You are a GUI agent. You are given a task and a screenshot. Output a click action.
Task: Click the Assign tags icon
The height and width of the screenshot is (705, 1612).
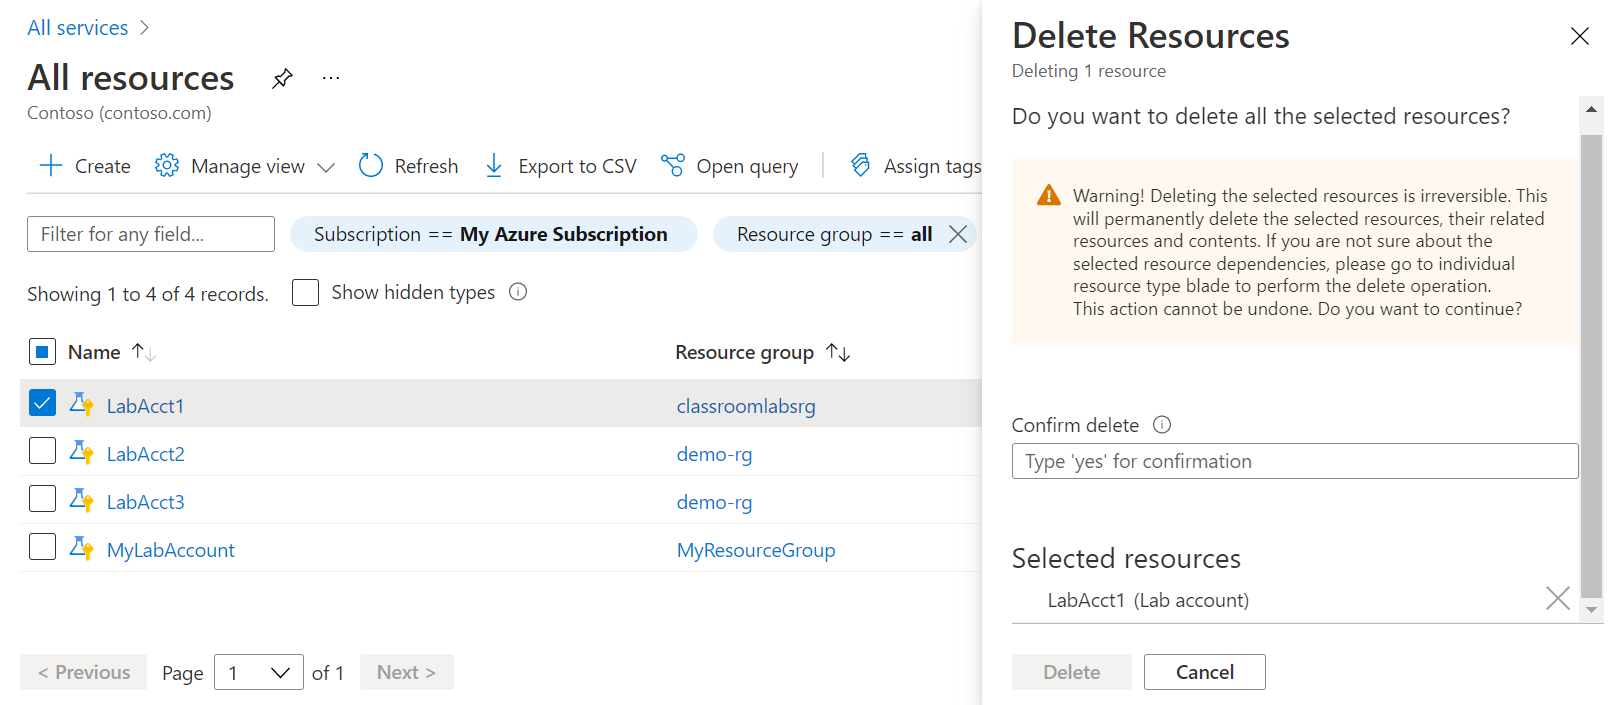(860, 165)
